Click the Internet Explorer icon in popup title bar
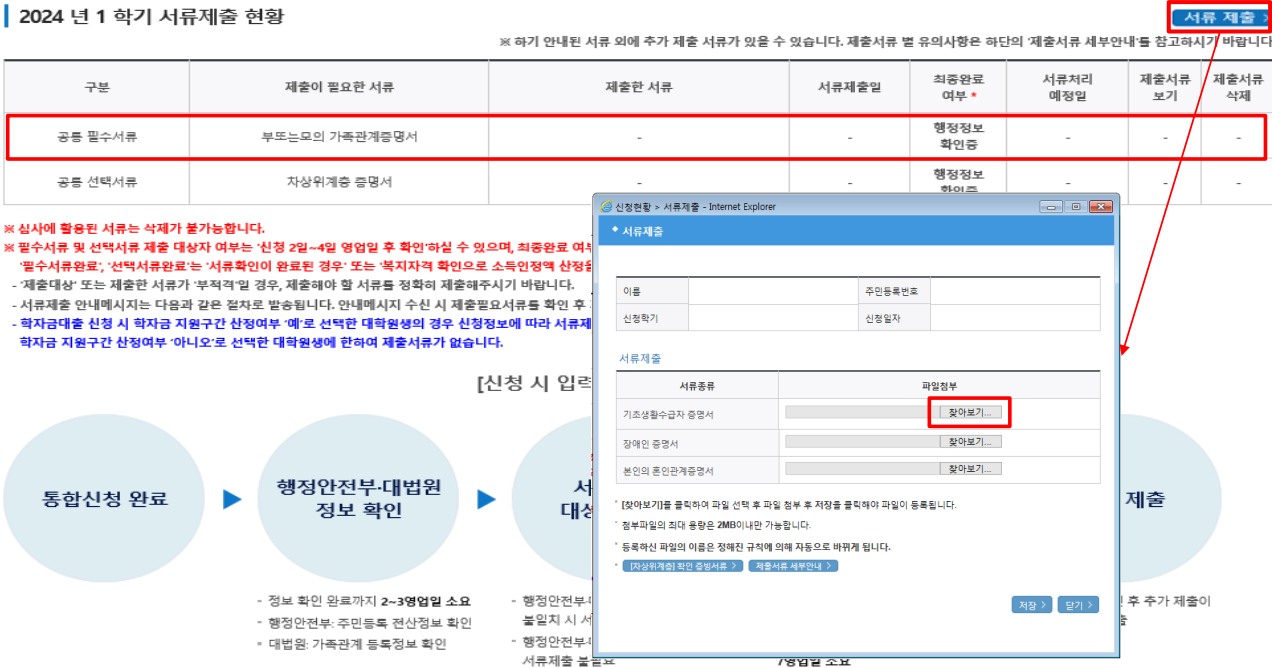 (x=605, y=206)
